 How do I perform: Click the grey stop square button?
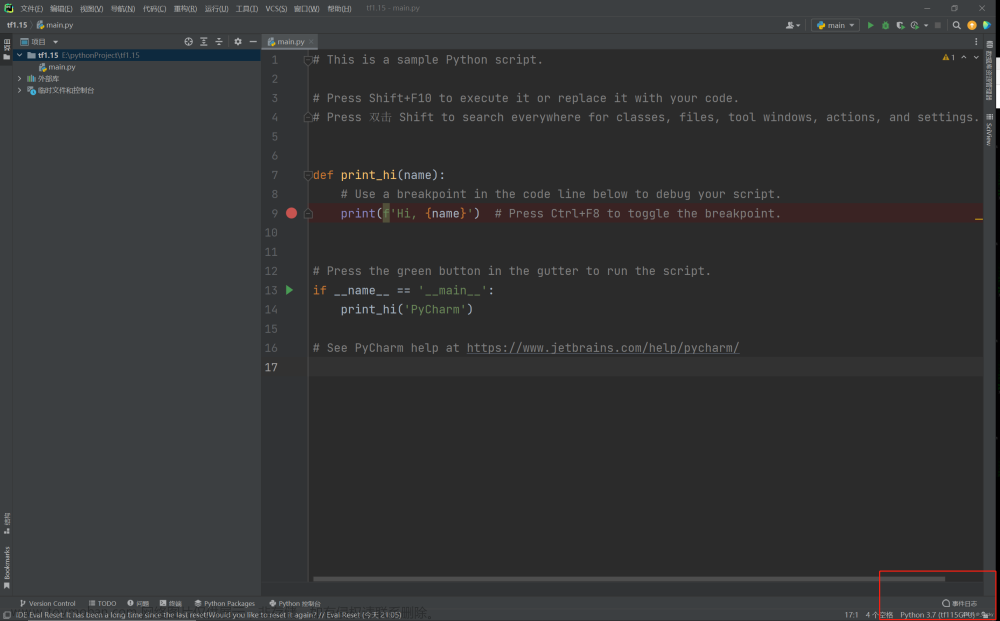point(938,26)
